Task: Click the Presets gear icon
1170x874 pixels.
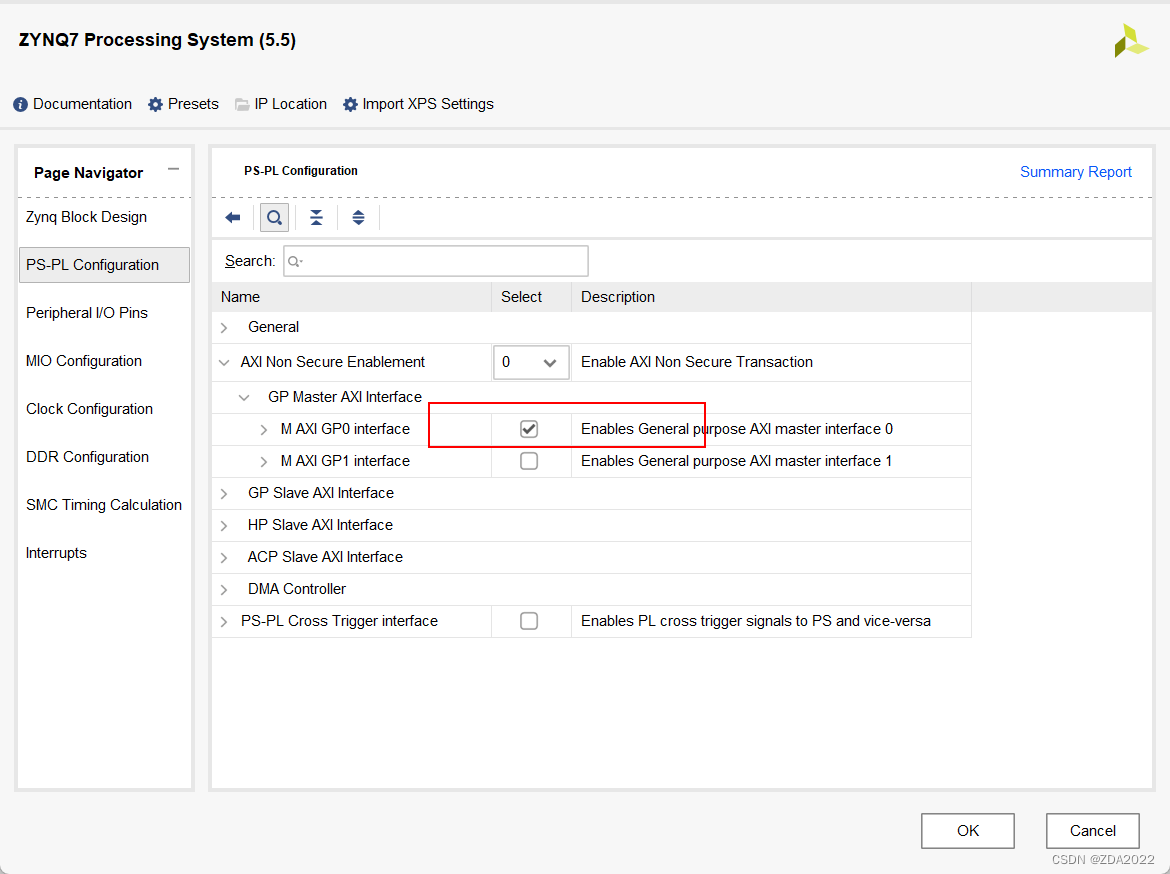Action: pyautogui.click(x=155, y=104)
